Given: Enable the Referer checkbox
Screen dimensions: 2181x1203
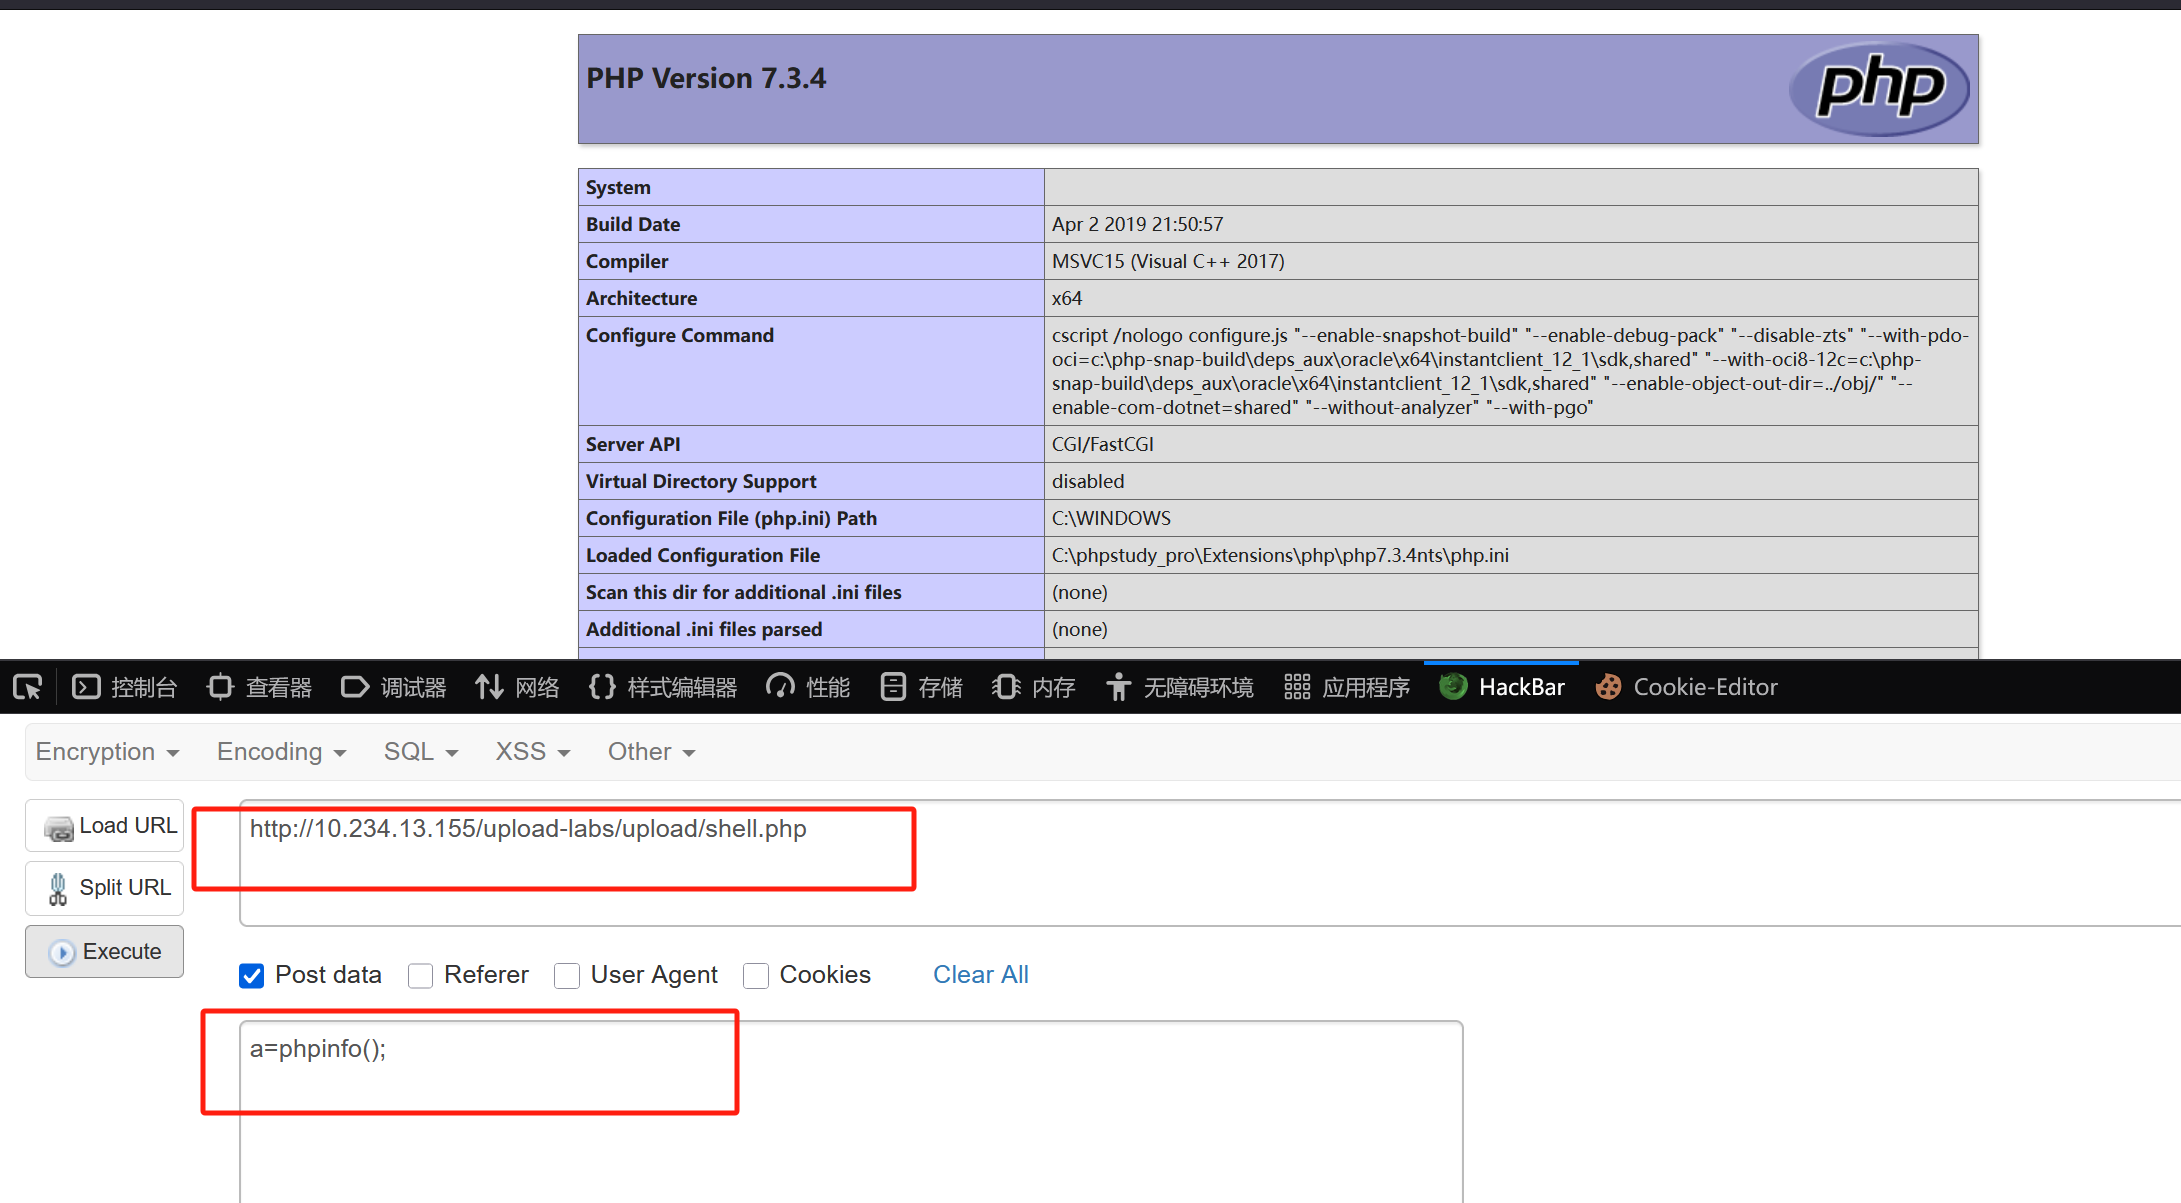Looking at the screenshot, I should (x=421, y=975).
